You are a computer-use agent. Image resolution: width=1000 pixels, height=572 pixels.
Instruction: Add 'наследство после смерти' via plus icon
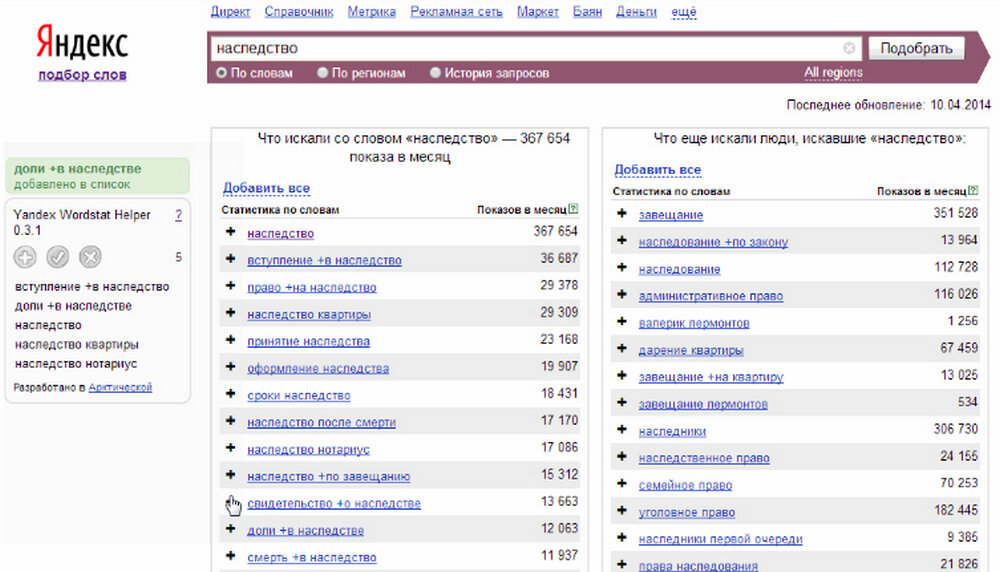pyautogui.click(x=231, y=421)
